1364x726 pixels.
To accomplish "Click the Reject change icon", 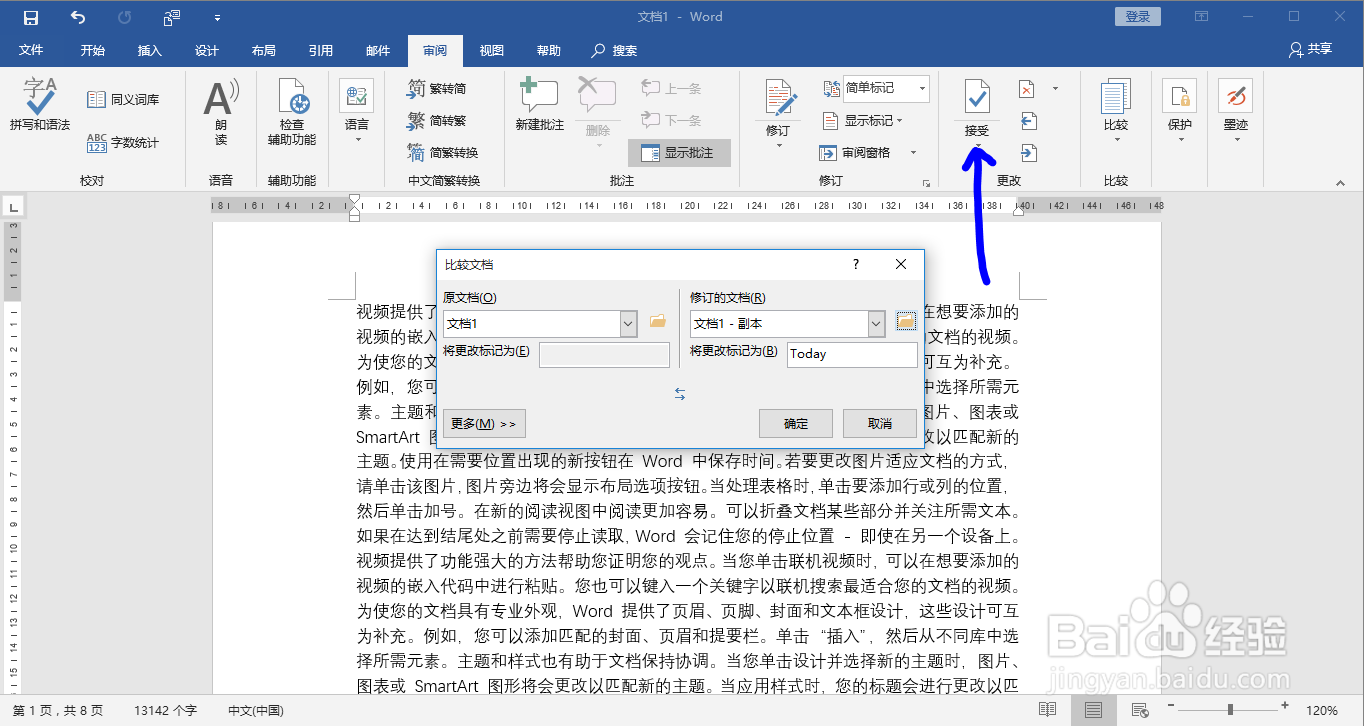I will click(x=1027, y=89).
